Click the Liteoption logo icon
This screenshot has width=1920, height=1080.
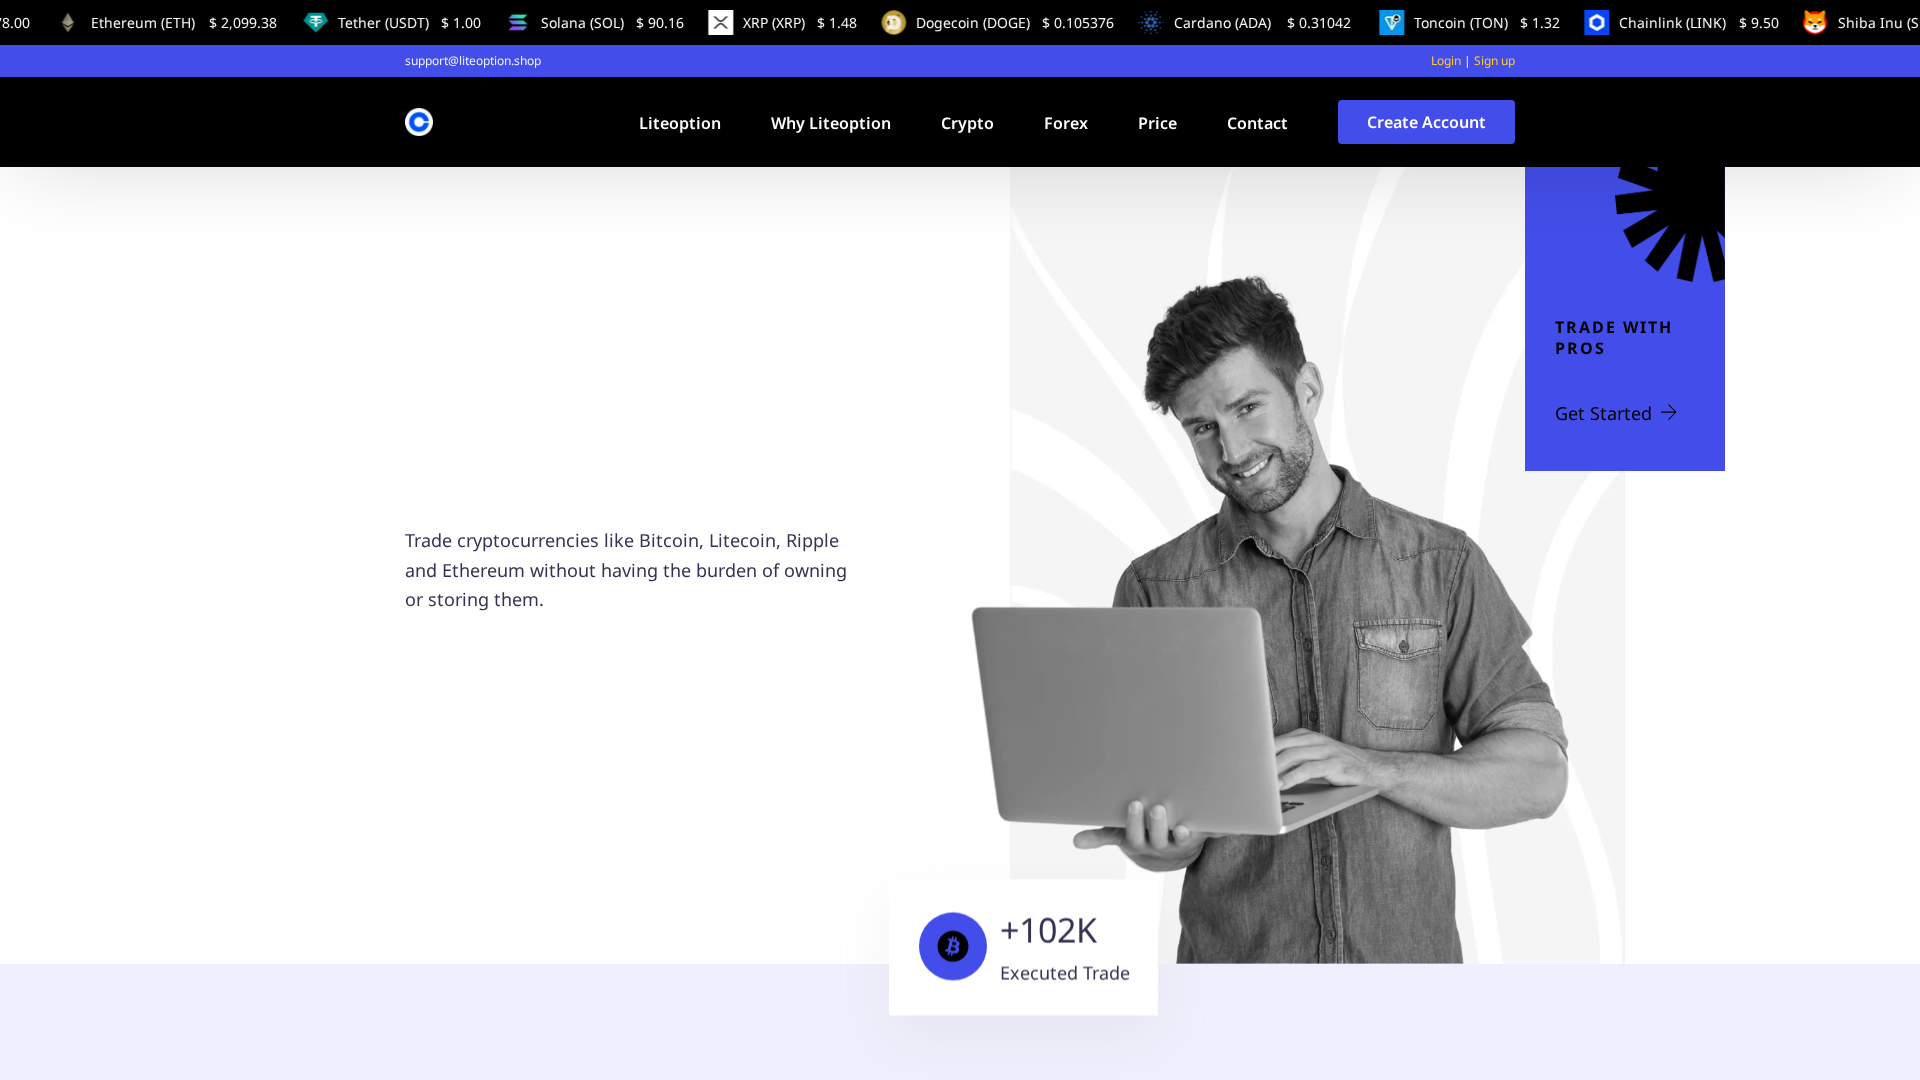418,122
